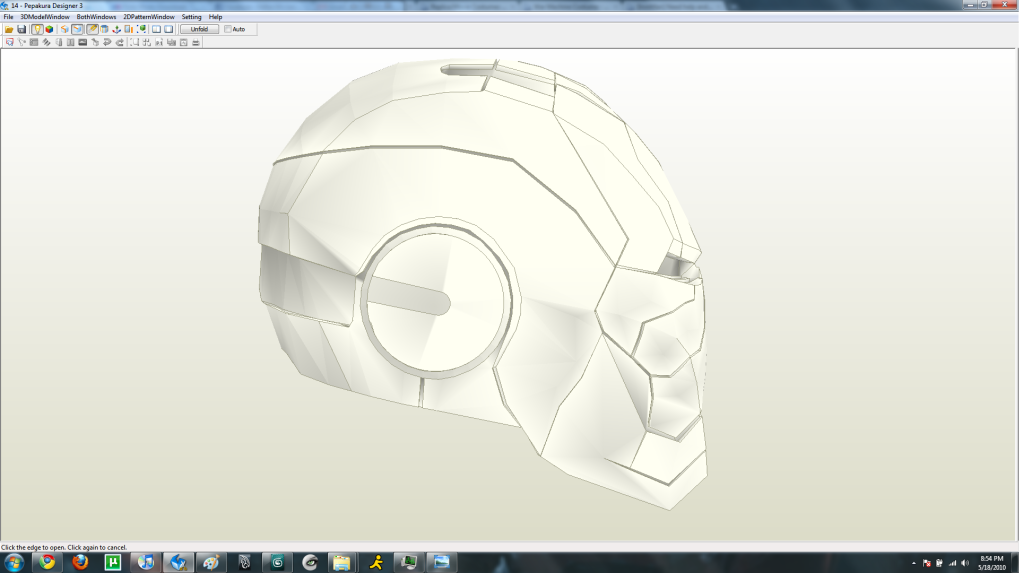This screenshot has width=1023, height=573.
Task: Save the model using the floppy disk icon
Action: click(22, 29)
